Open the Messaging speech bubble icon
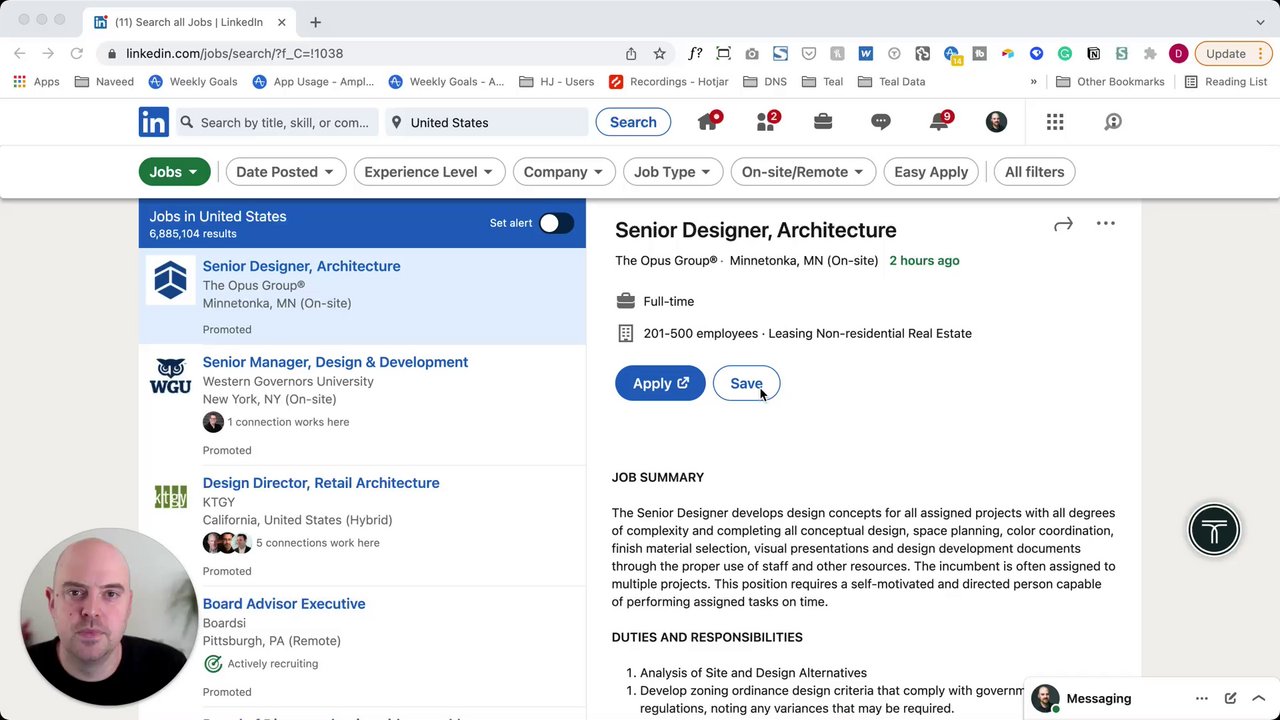This screenshot has height=720, width=1280. click(x=881, y=122)
